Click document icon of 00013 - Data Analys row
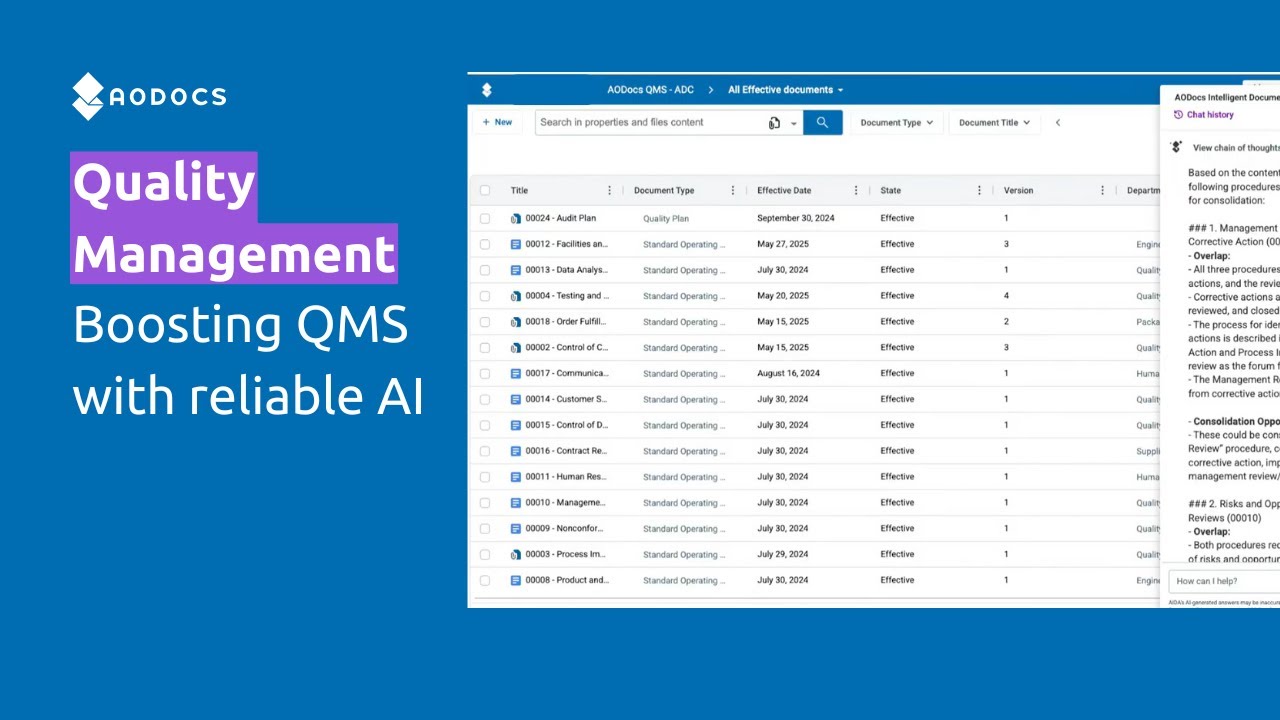This screenshot has height=720, width=1280. pyautogui.click(x=516, y=270)
